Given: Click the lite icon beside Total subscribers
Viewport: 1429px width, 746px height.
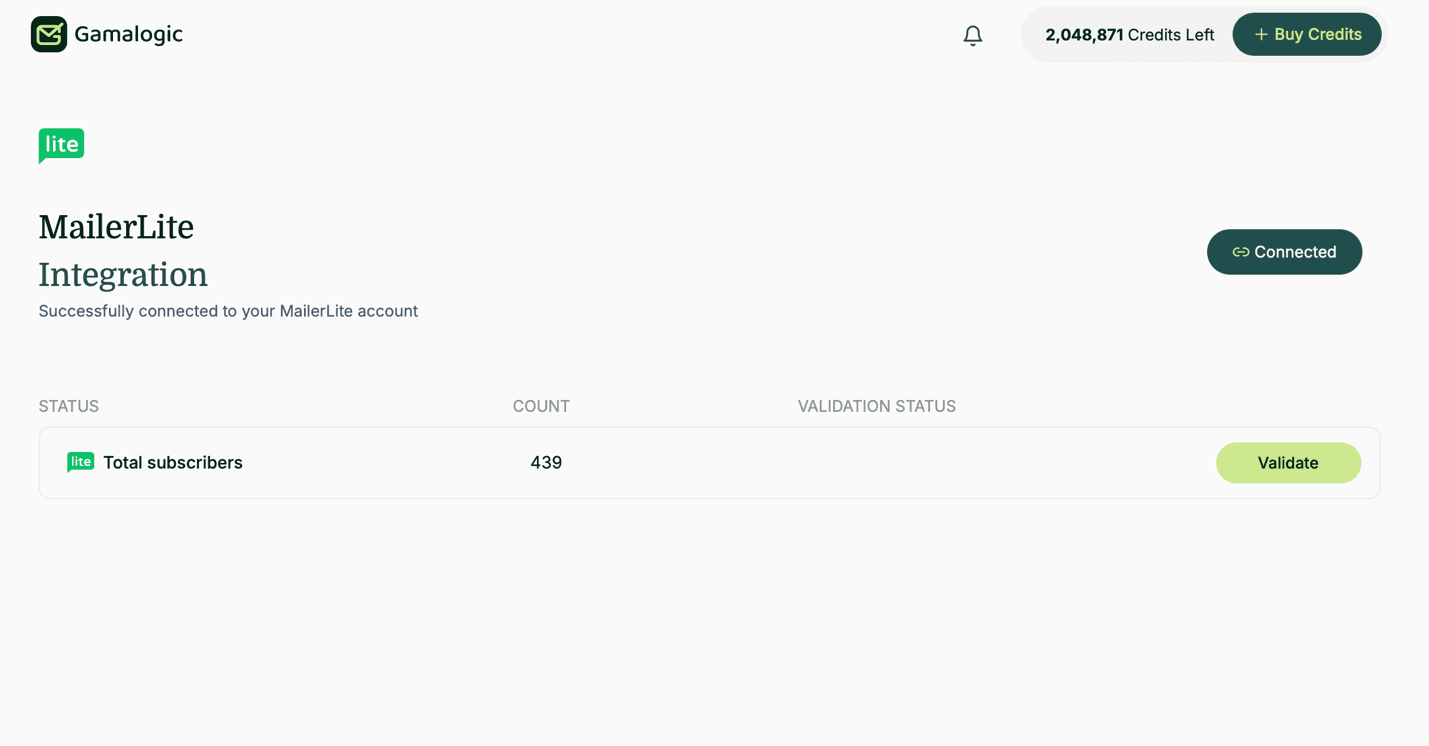Looking at the screenshot, I should tap(80, 462).
